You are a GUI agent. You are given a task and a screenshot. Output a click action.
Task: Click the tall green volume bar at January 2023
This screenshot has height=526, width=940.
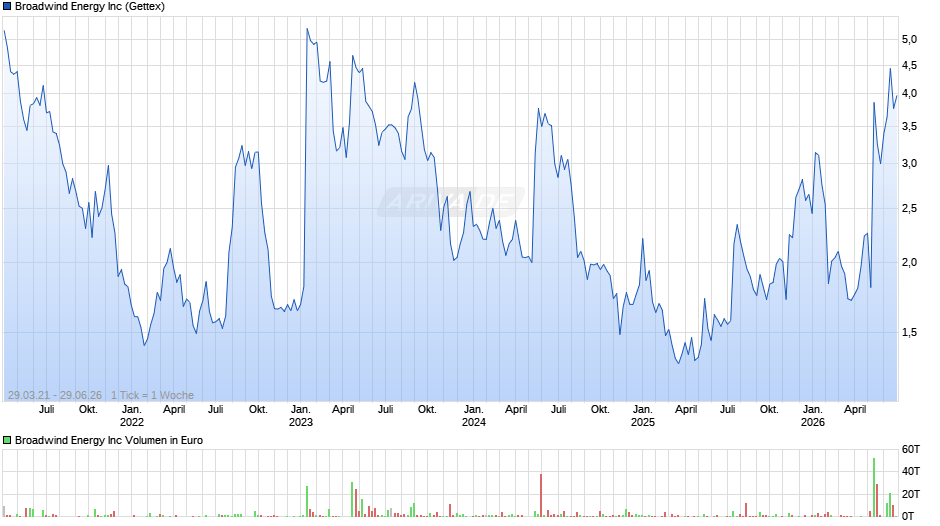307,501
